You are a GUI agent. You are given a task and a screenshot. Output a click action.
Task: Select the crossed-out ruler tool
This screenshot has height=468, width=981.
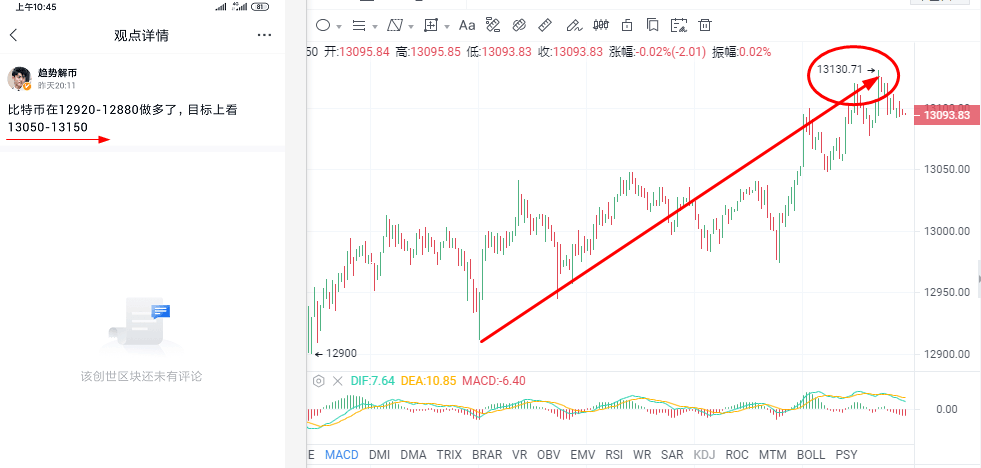519,26
